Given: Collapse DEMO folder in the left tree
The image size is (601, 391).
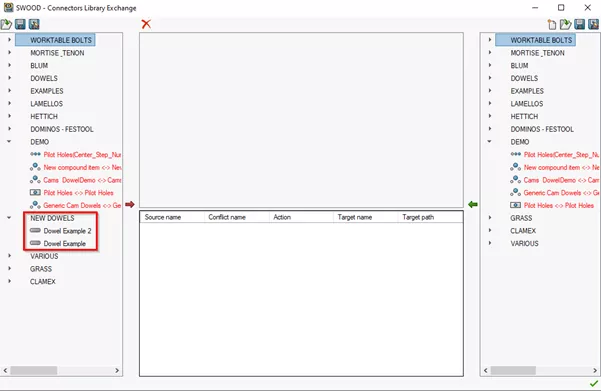Looking at the screenshot, I should [9, 141].
